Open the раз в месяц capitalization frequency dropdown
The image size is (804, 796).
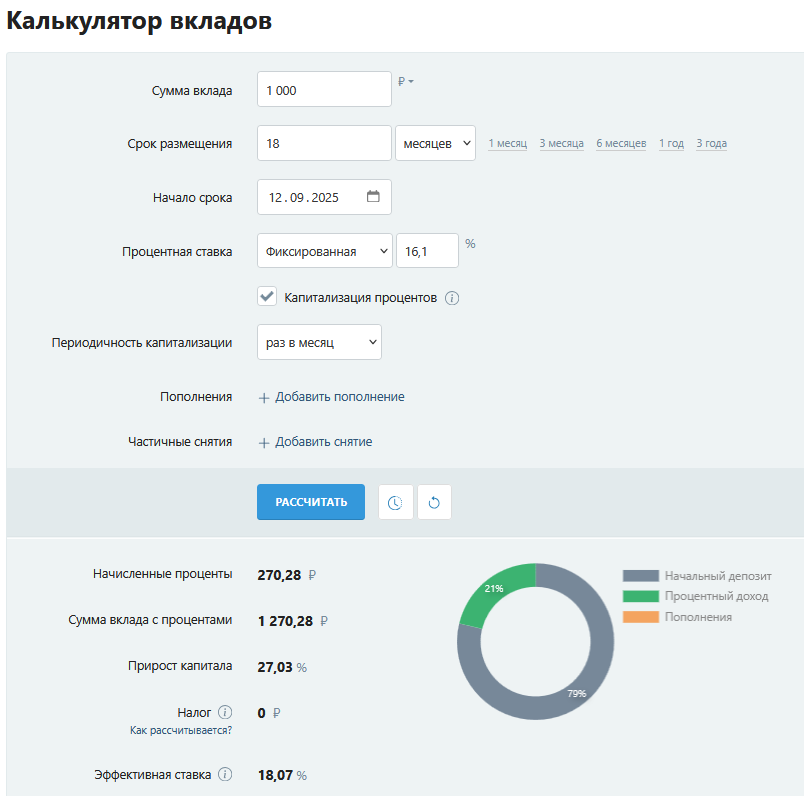(319, 342)
